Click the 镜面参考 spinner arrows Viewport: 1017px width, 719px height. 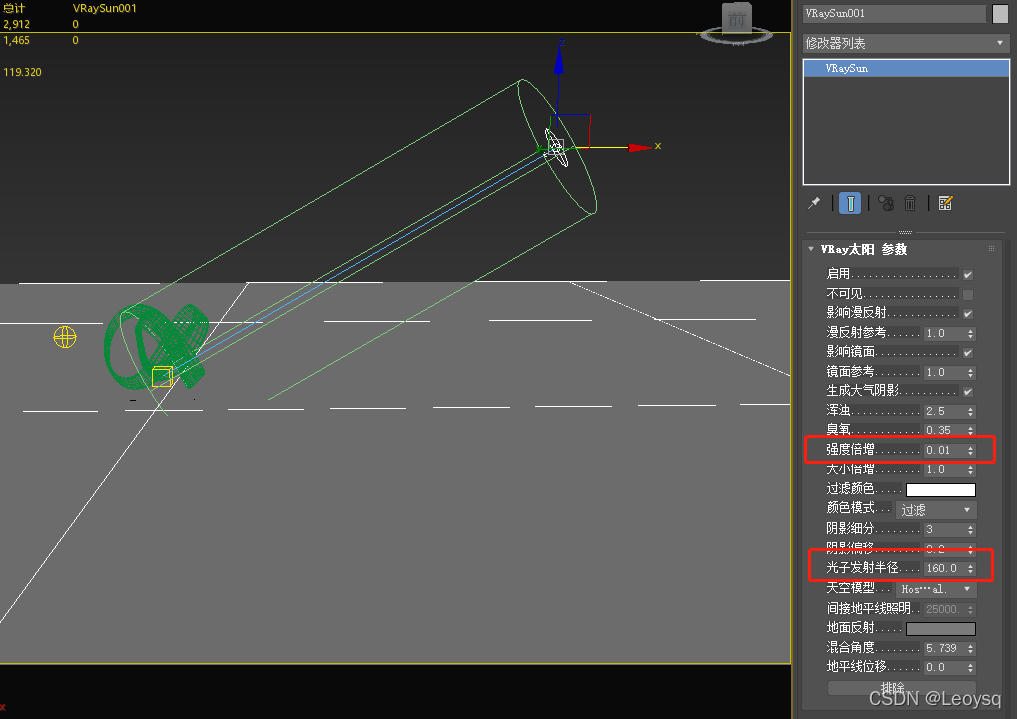[971, 372]
